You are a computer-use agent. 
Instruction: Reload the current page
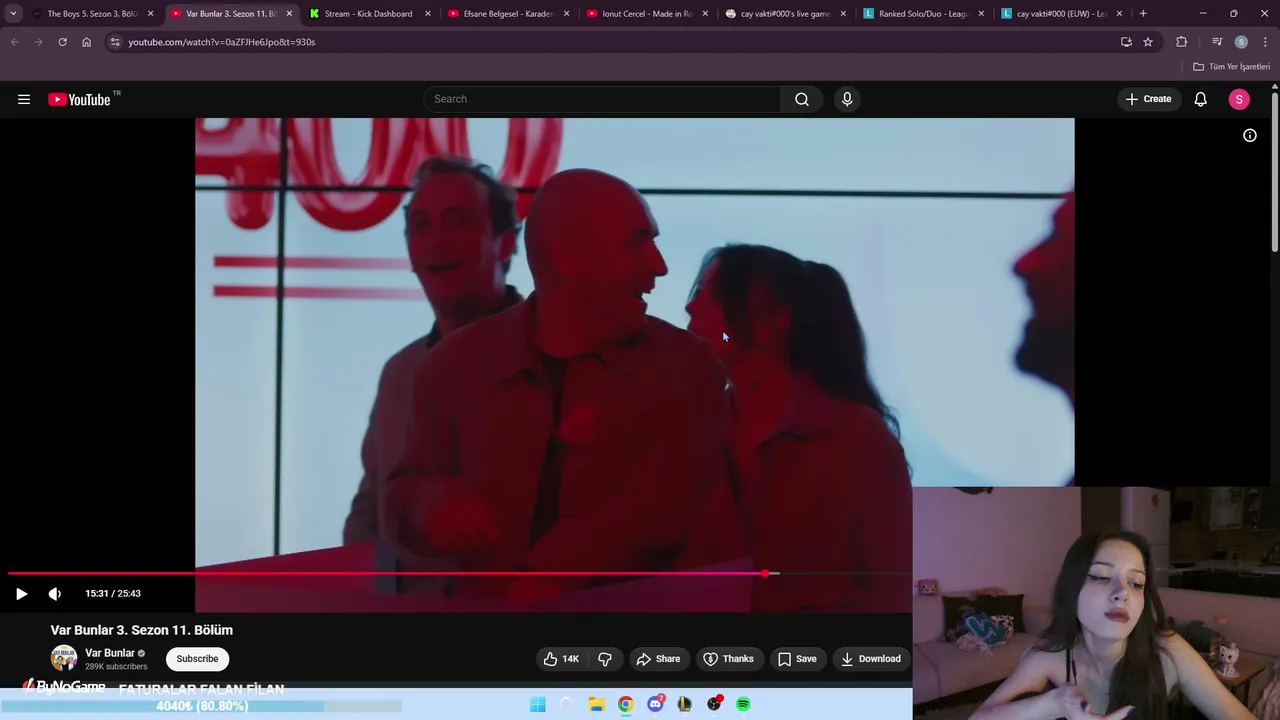click(x=62, y=42)
